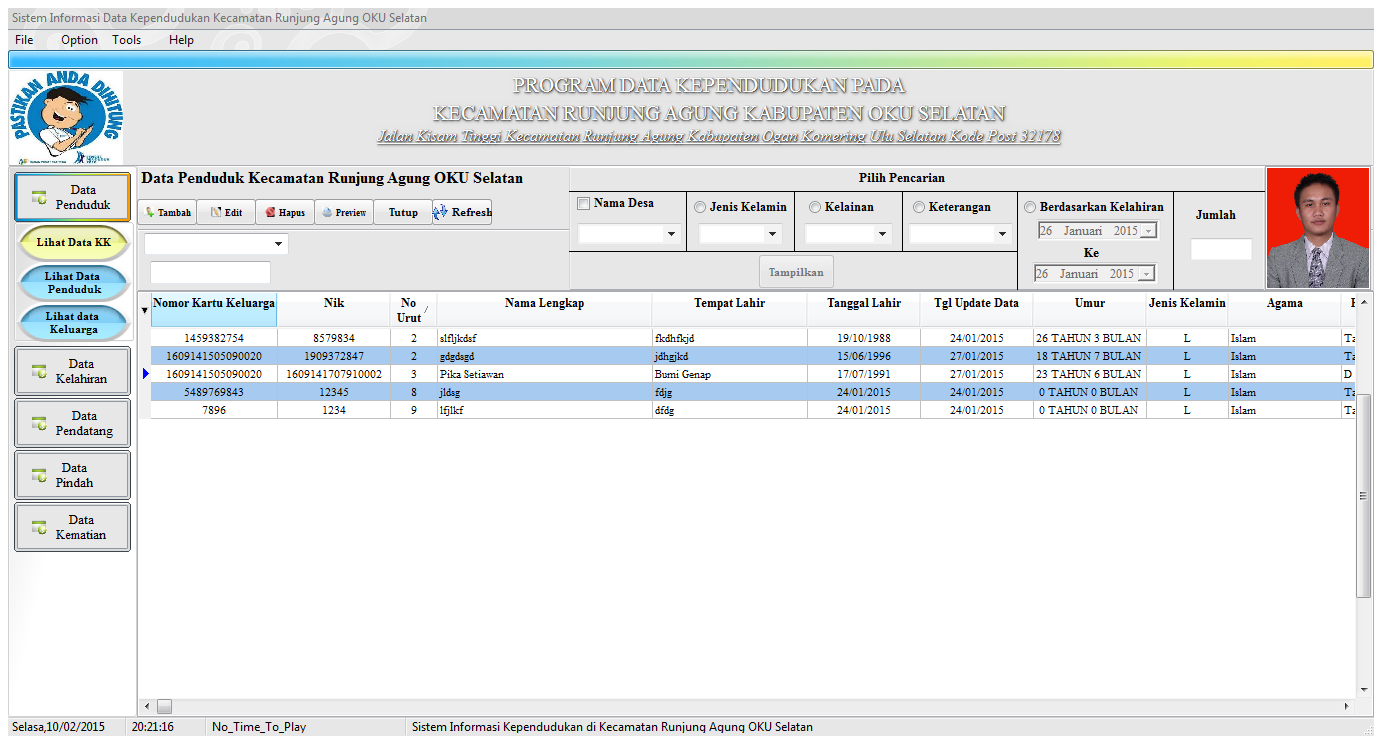This screenshot has width=1382, height=744.
Task: Enable the Nama Desa checkbox
Action: coord(581,202)
